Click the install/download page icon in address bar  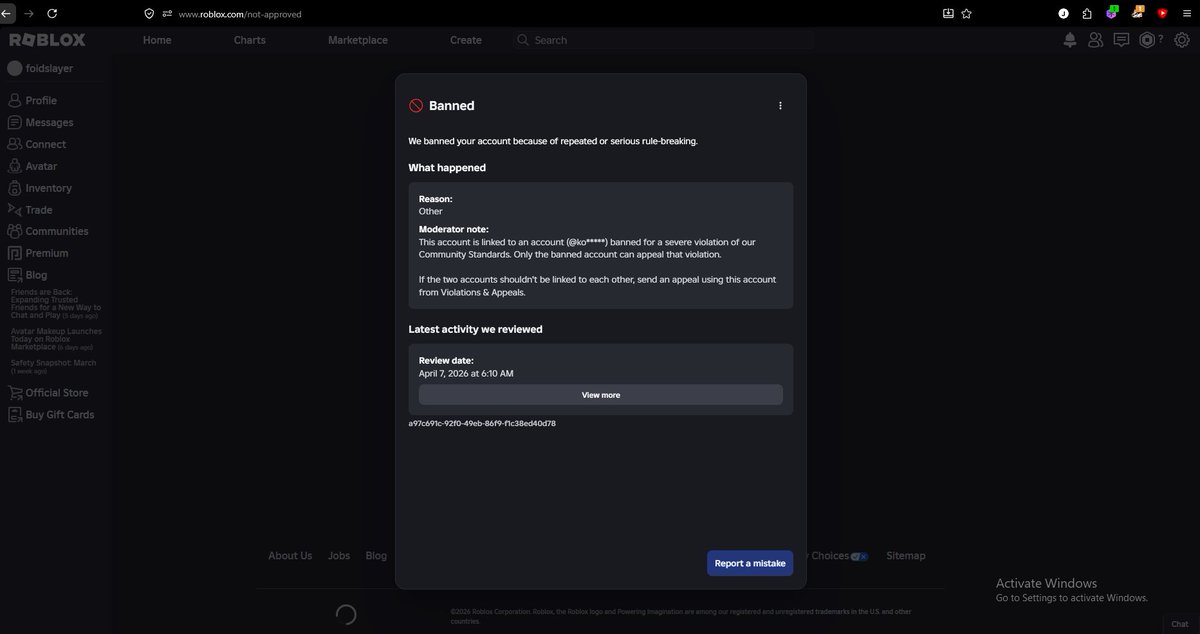coord(948,14)
